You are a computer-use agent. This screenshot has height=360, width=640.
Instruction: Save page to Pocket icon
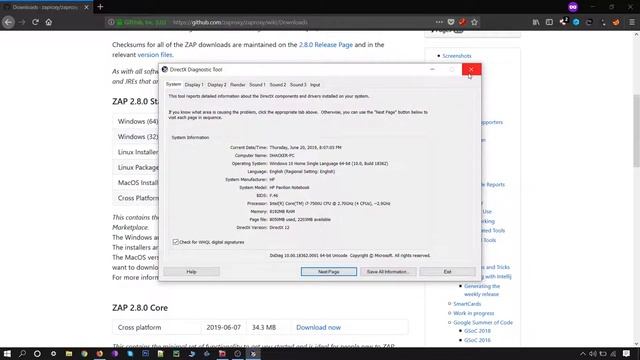click(451, 22)
